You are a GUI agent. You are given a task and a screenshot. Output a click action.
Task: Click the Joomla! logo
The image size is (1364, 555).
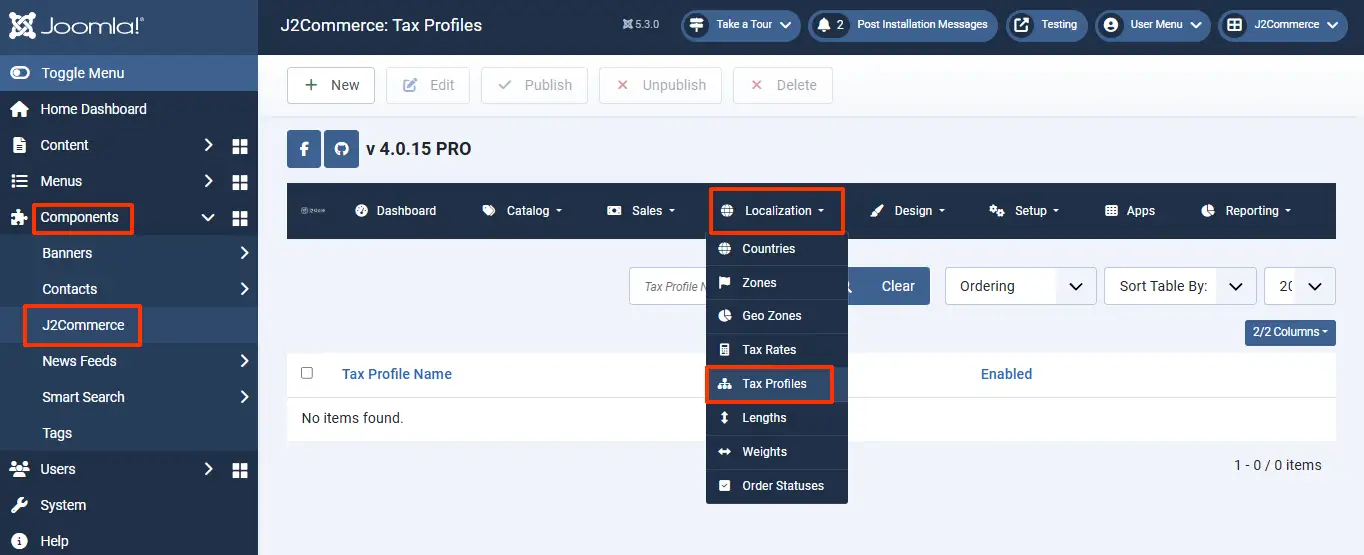coord(75,25)
